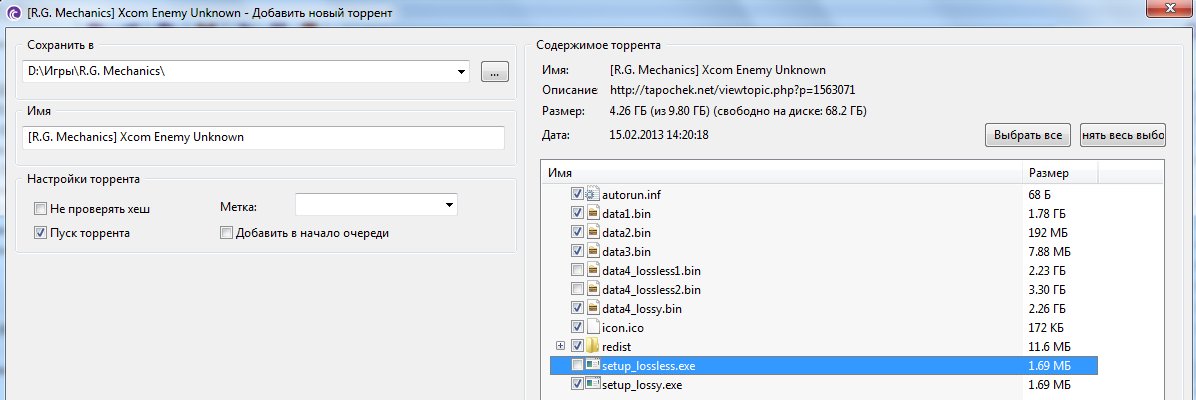Click 'Выбрать все' button
The width and height of the screenshot is (1196, 400).
tap(1027, 134)
